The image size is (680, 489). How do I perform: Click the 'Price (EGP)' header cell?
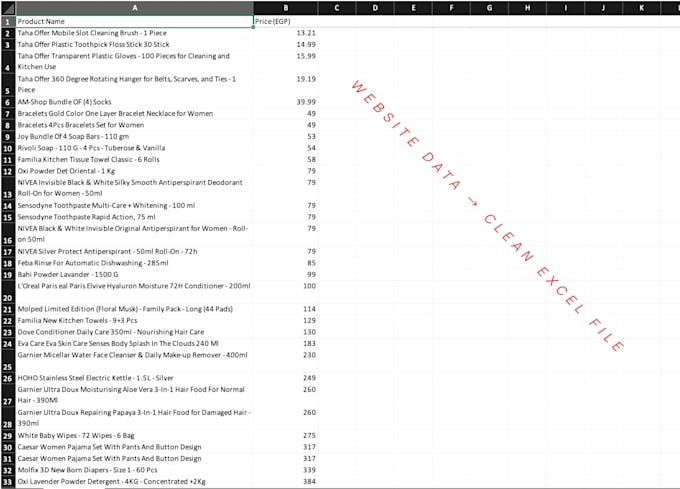285,21
